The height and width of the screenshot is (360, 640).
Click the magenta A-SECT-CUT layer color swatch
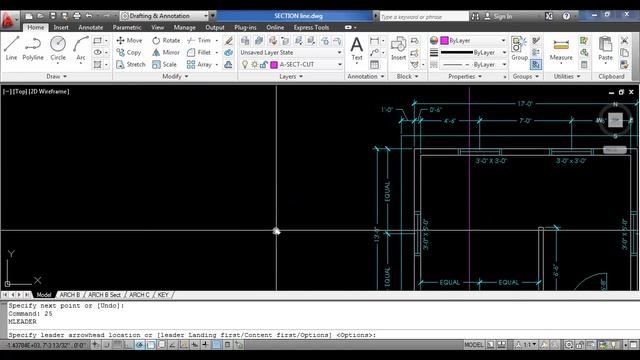(x=274, y=64)
